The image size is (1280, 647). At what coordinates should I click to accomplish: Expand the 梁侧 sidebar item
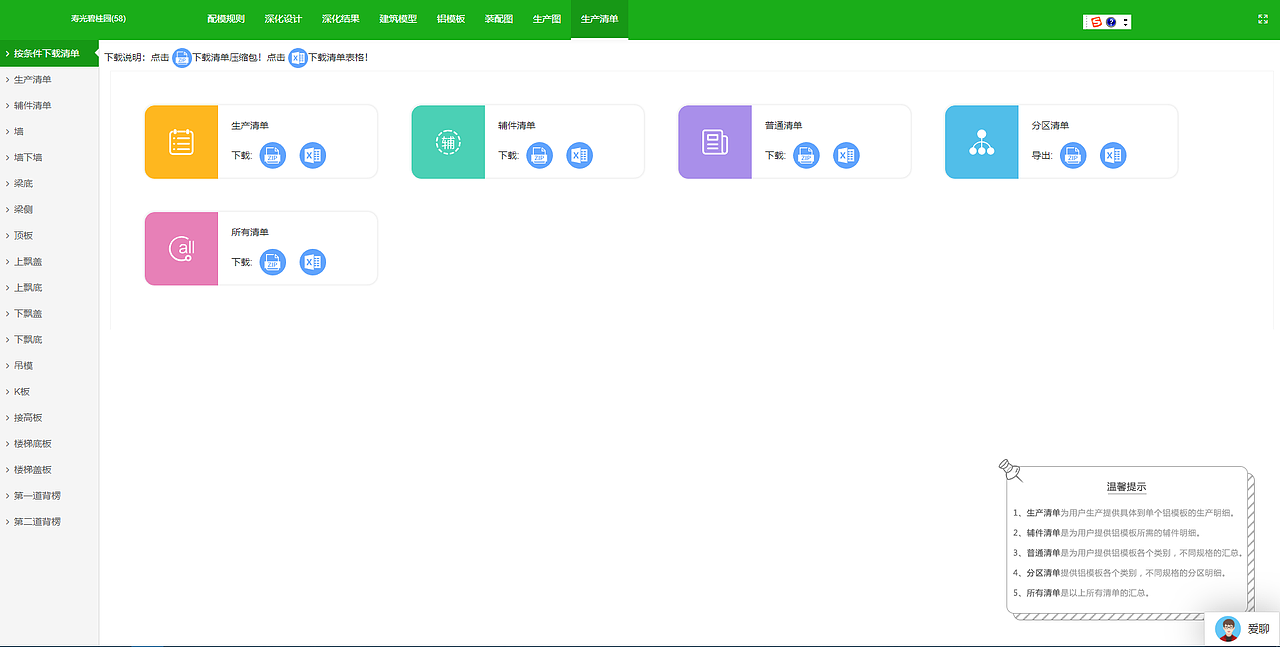coord(49,210)
